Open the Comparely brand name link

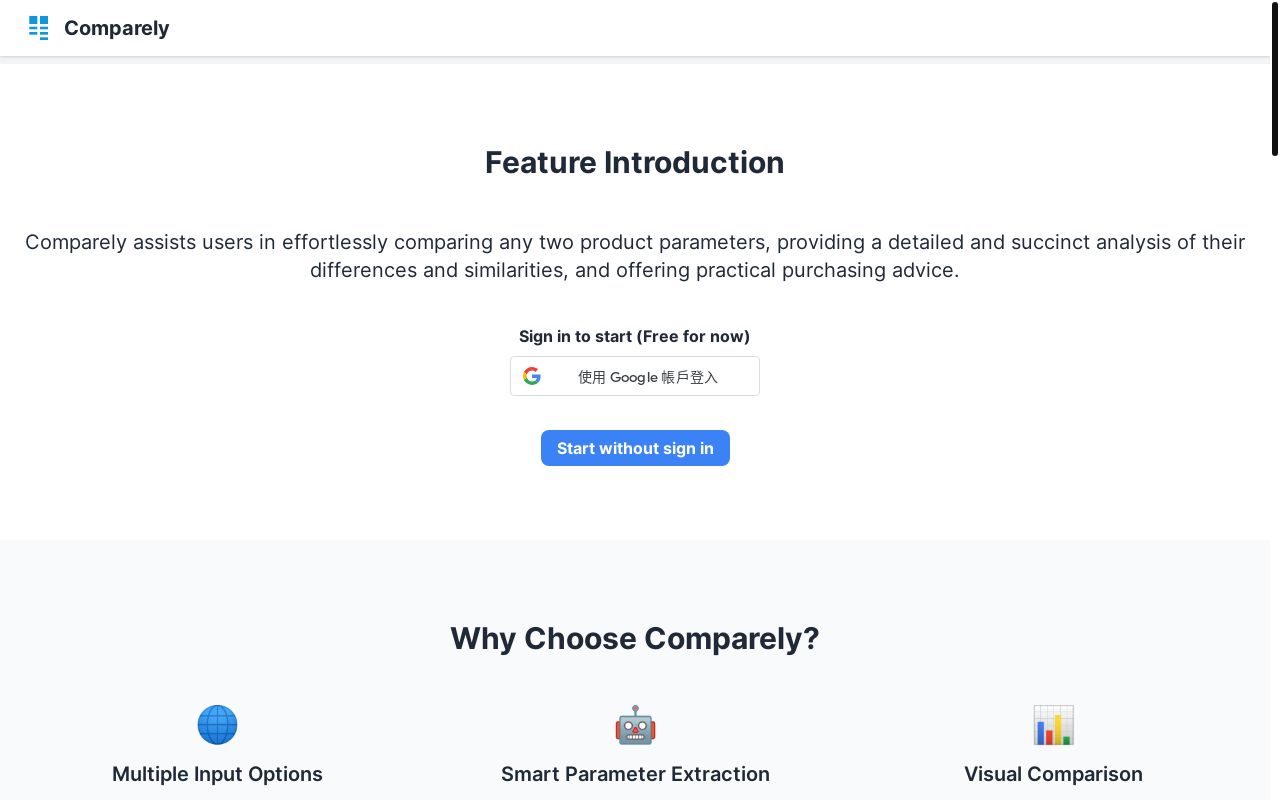(x=116, y=28)
